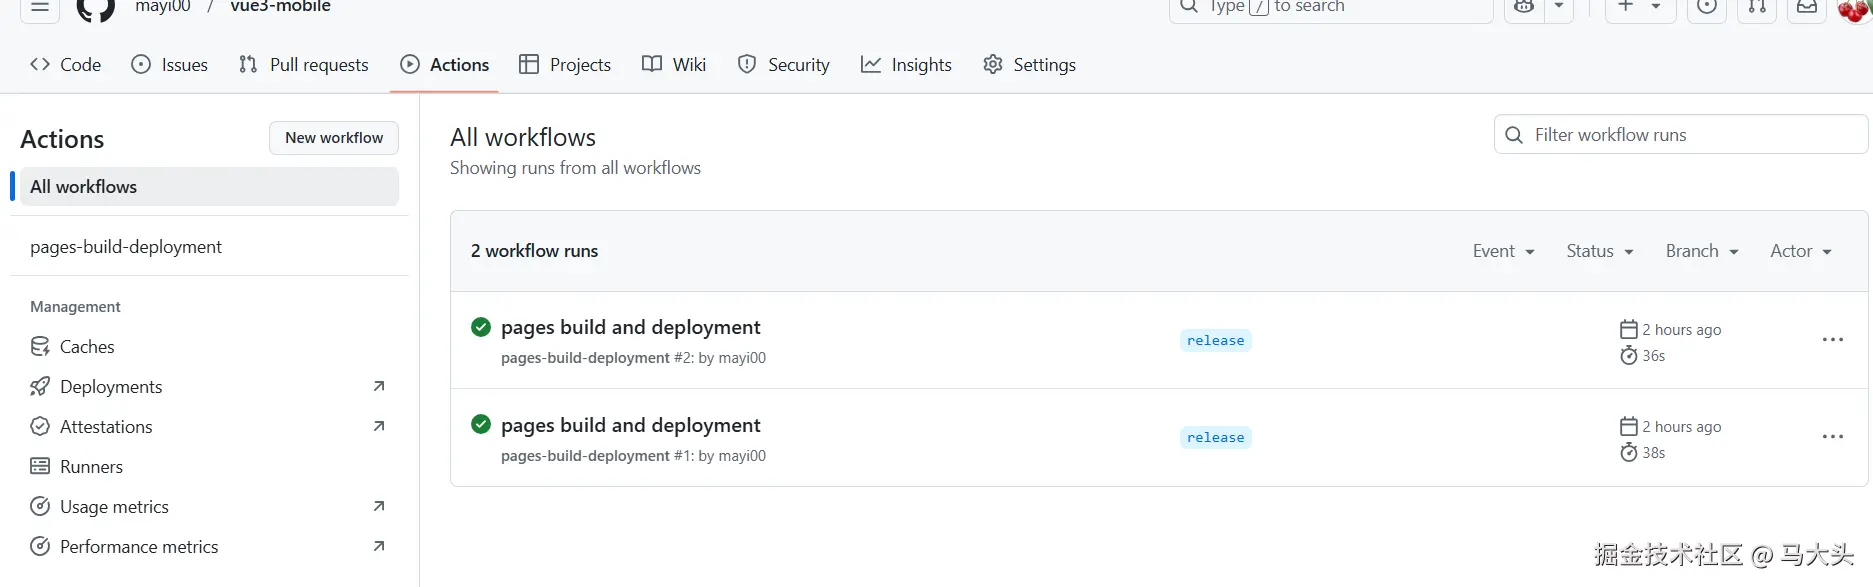
Task: Open the issues icon in header
Action: [x=1707, y=8]
